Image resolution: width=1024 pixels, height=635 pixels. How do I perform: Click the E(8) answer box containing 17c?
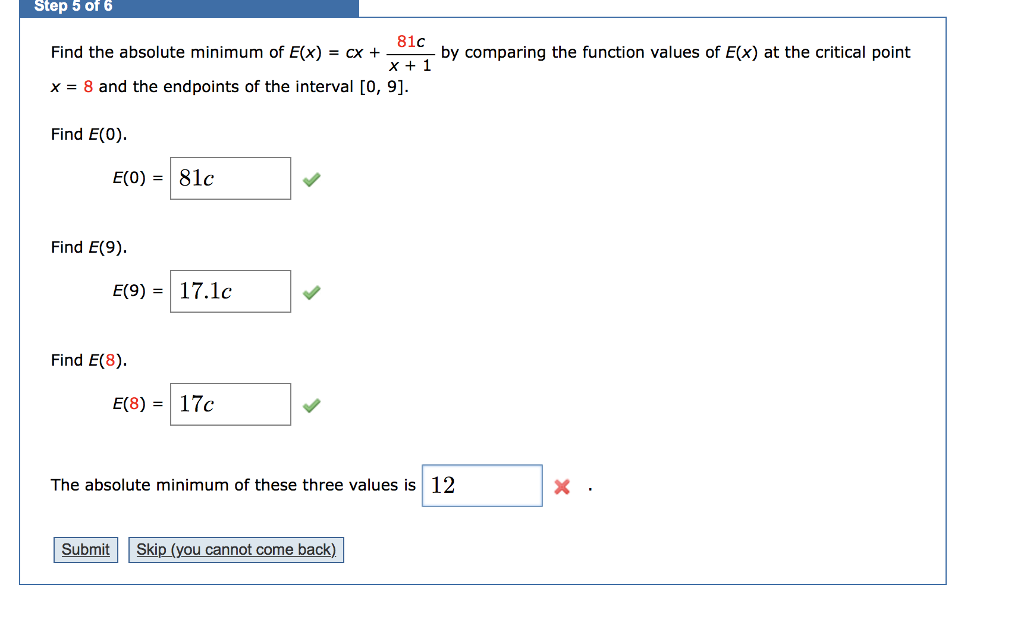230,404
